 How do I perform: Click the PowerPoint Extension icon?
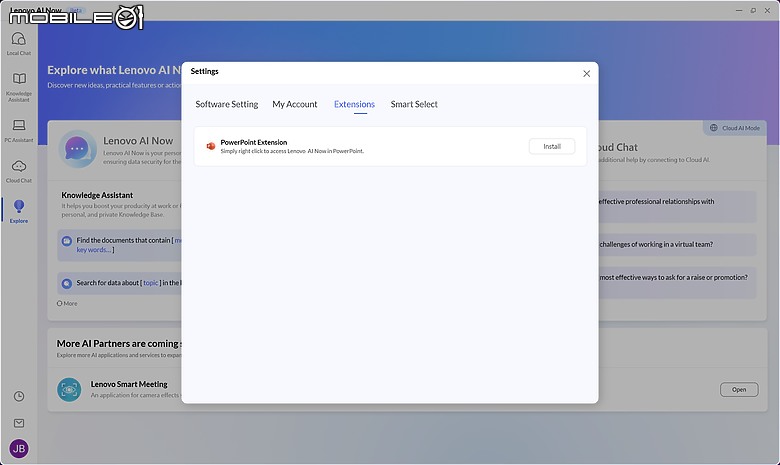210,146
